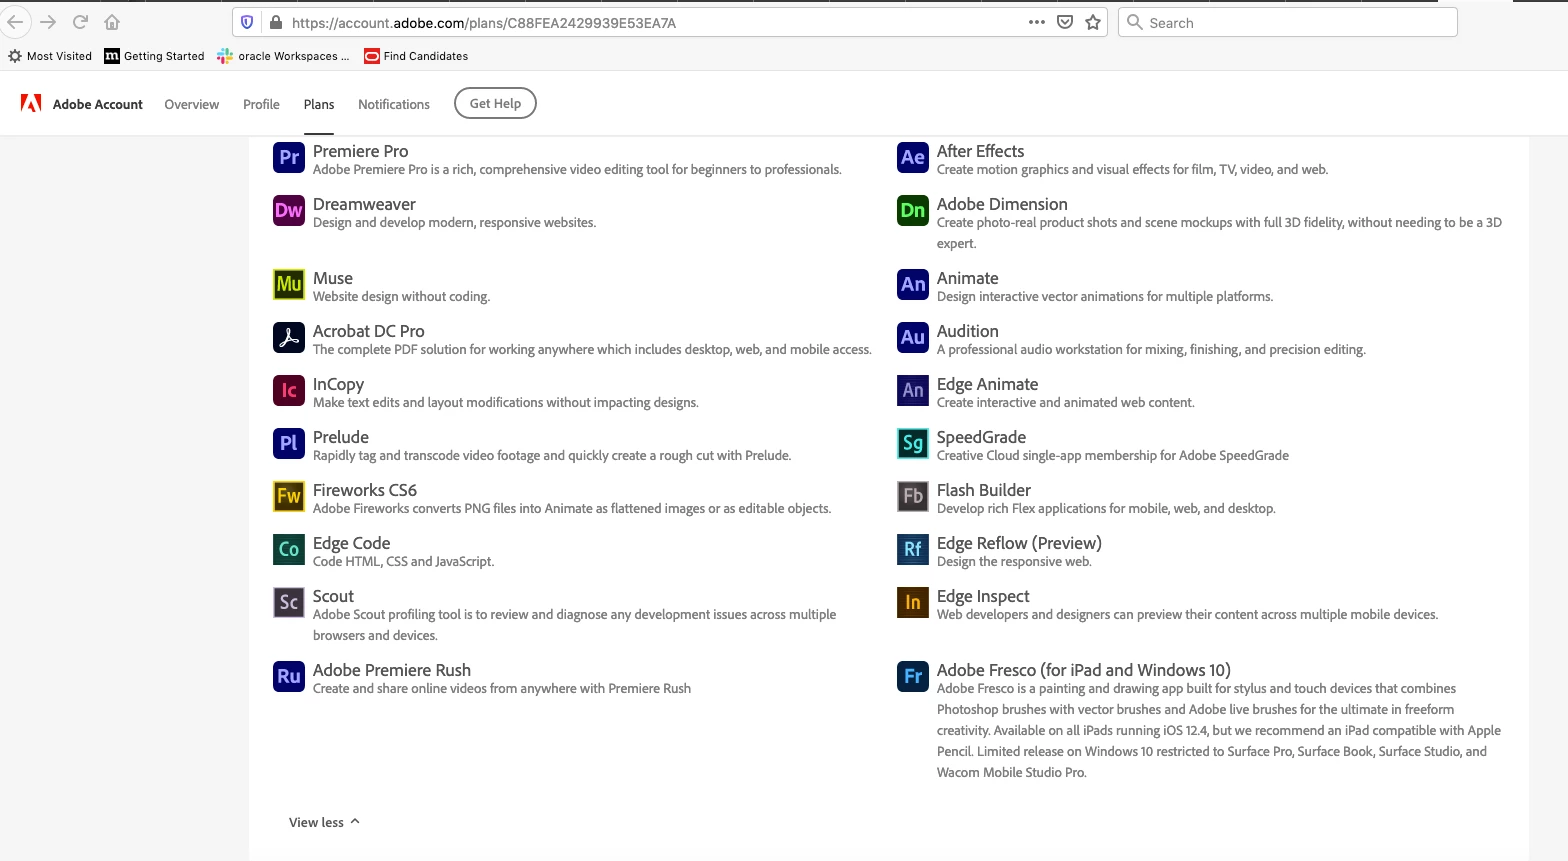Click the browser Search field
1568x861 pixels.
click(x=1288, y=22)
